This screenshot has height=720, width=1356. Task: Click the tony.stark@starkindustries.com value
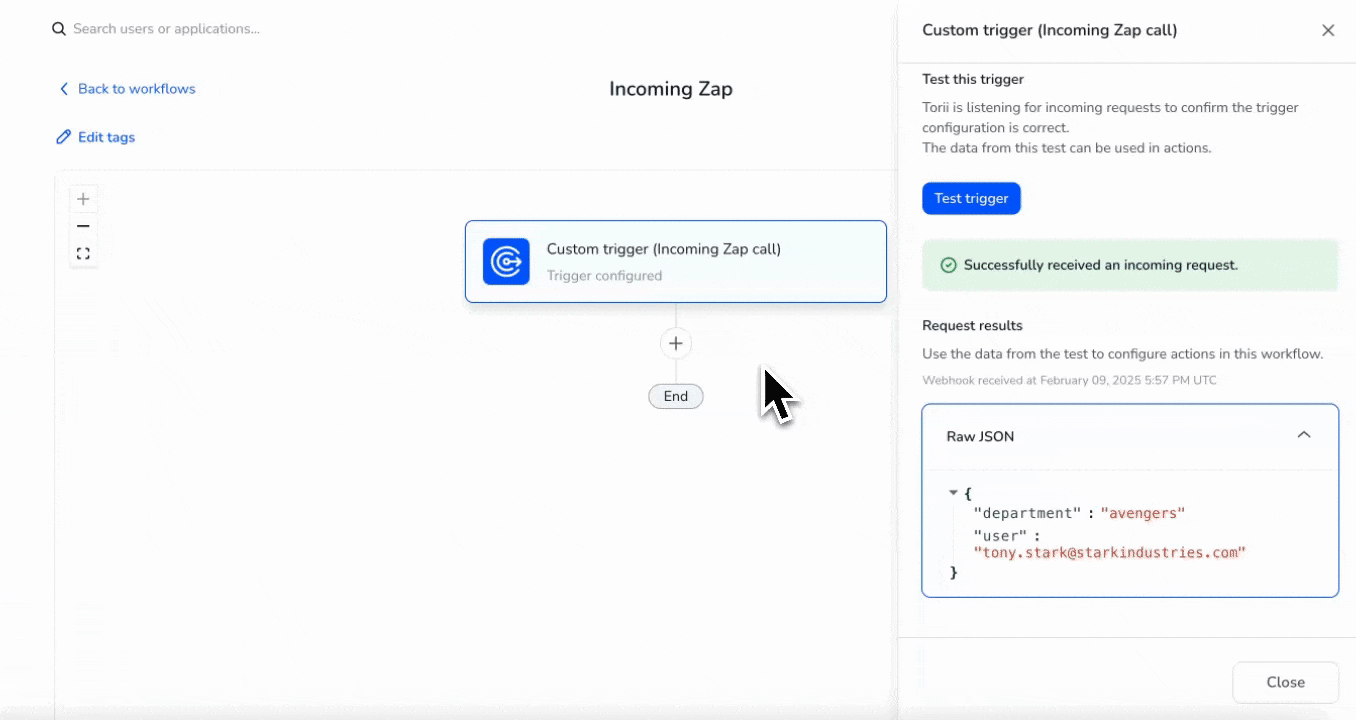point(1110,552)
